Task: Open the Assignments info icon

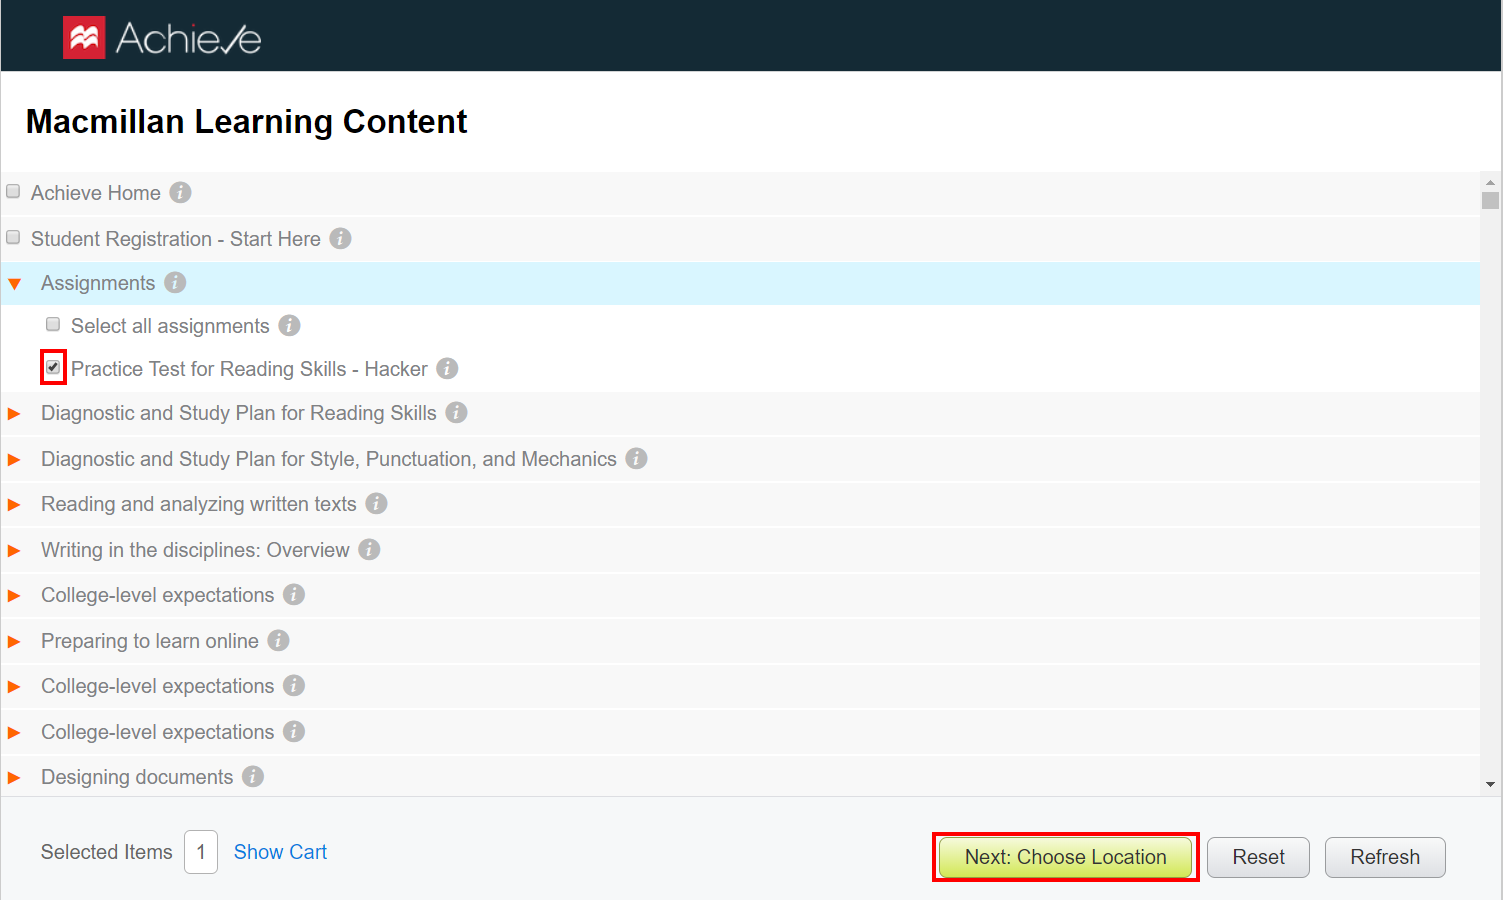Action: (175, 283)
